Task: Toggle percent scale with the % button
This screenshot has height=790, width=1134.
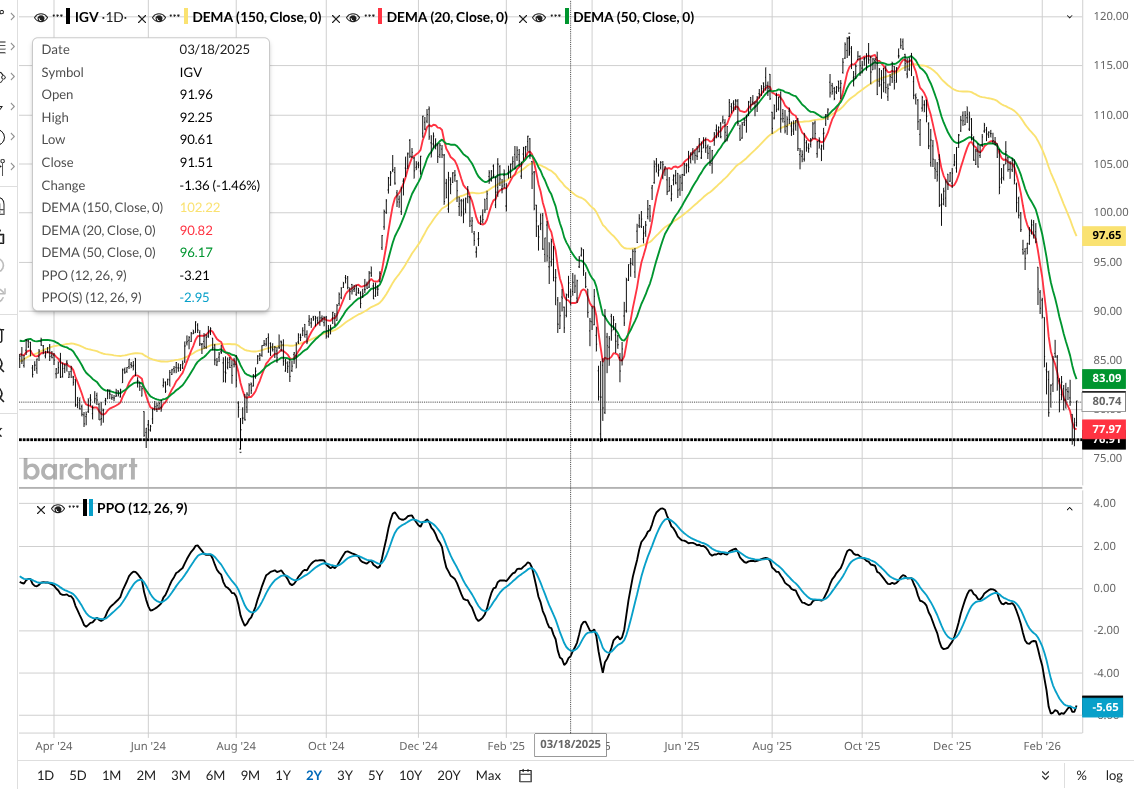Action: [x=1081, y=776]
